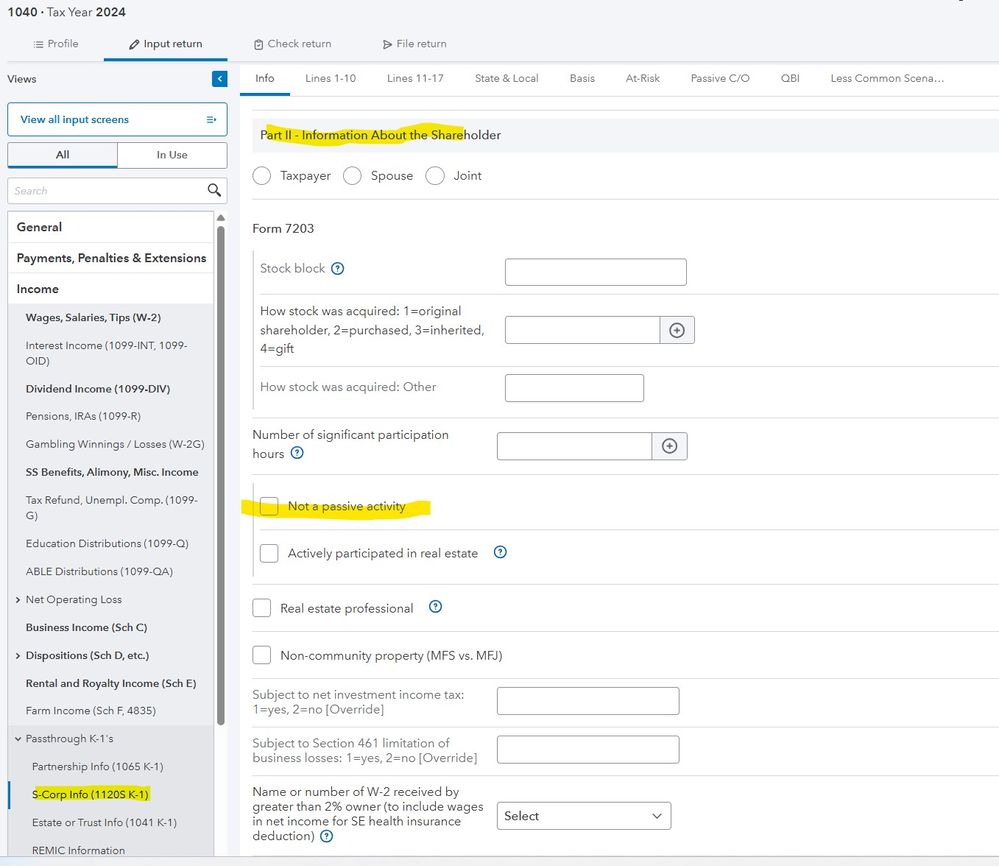Click plus icon beside How stock was acquired

click(x=677, y=330)
